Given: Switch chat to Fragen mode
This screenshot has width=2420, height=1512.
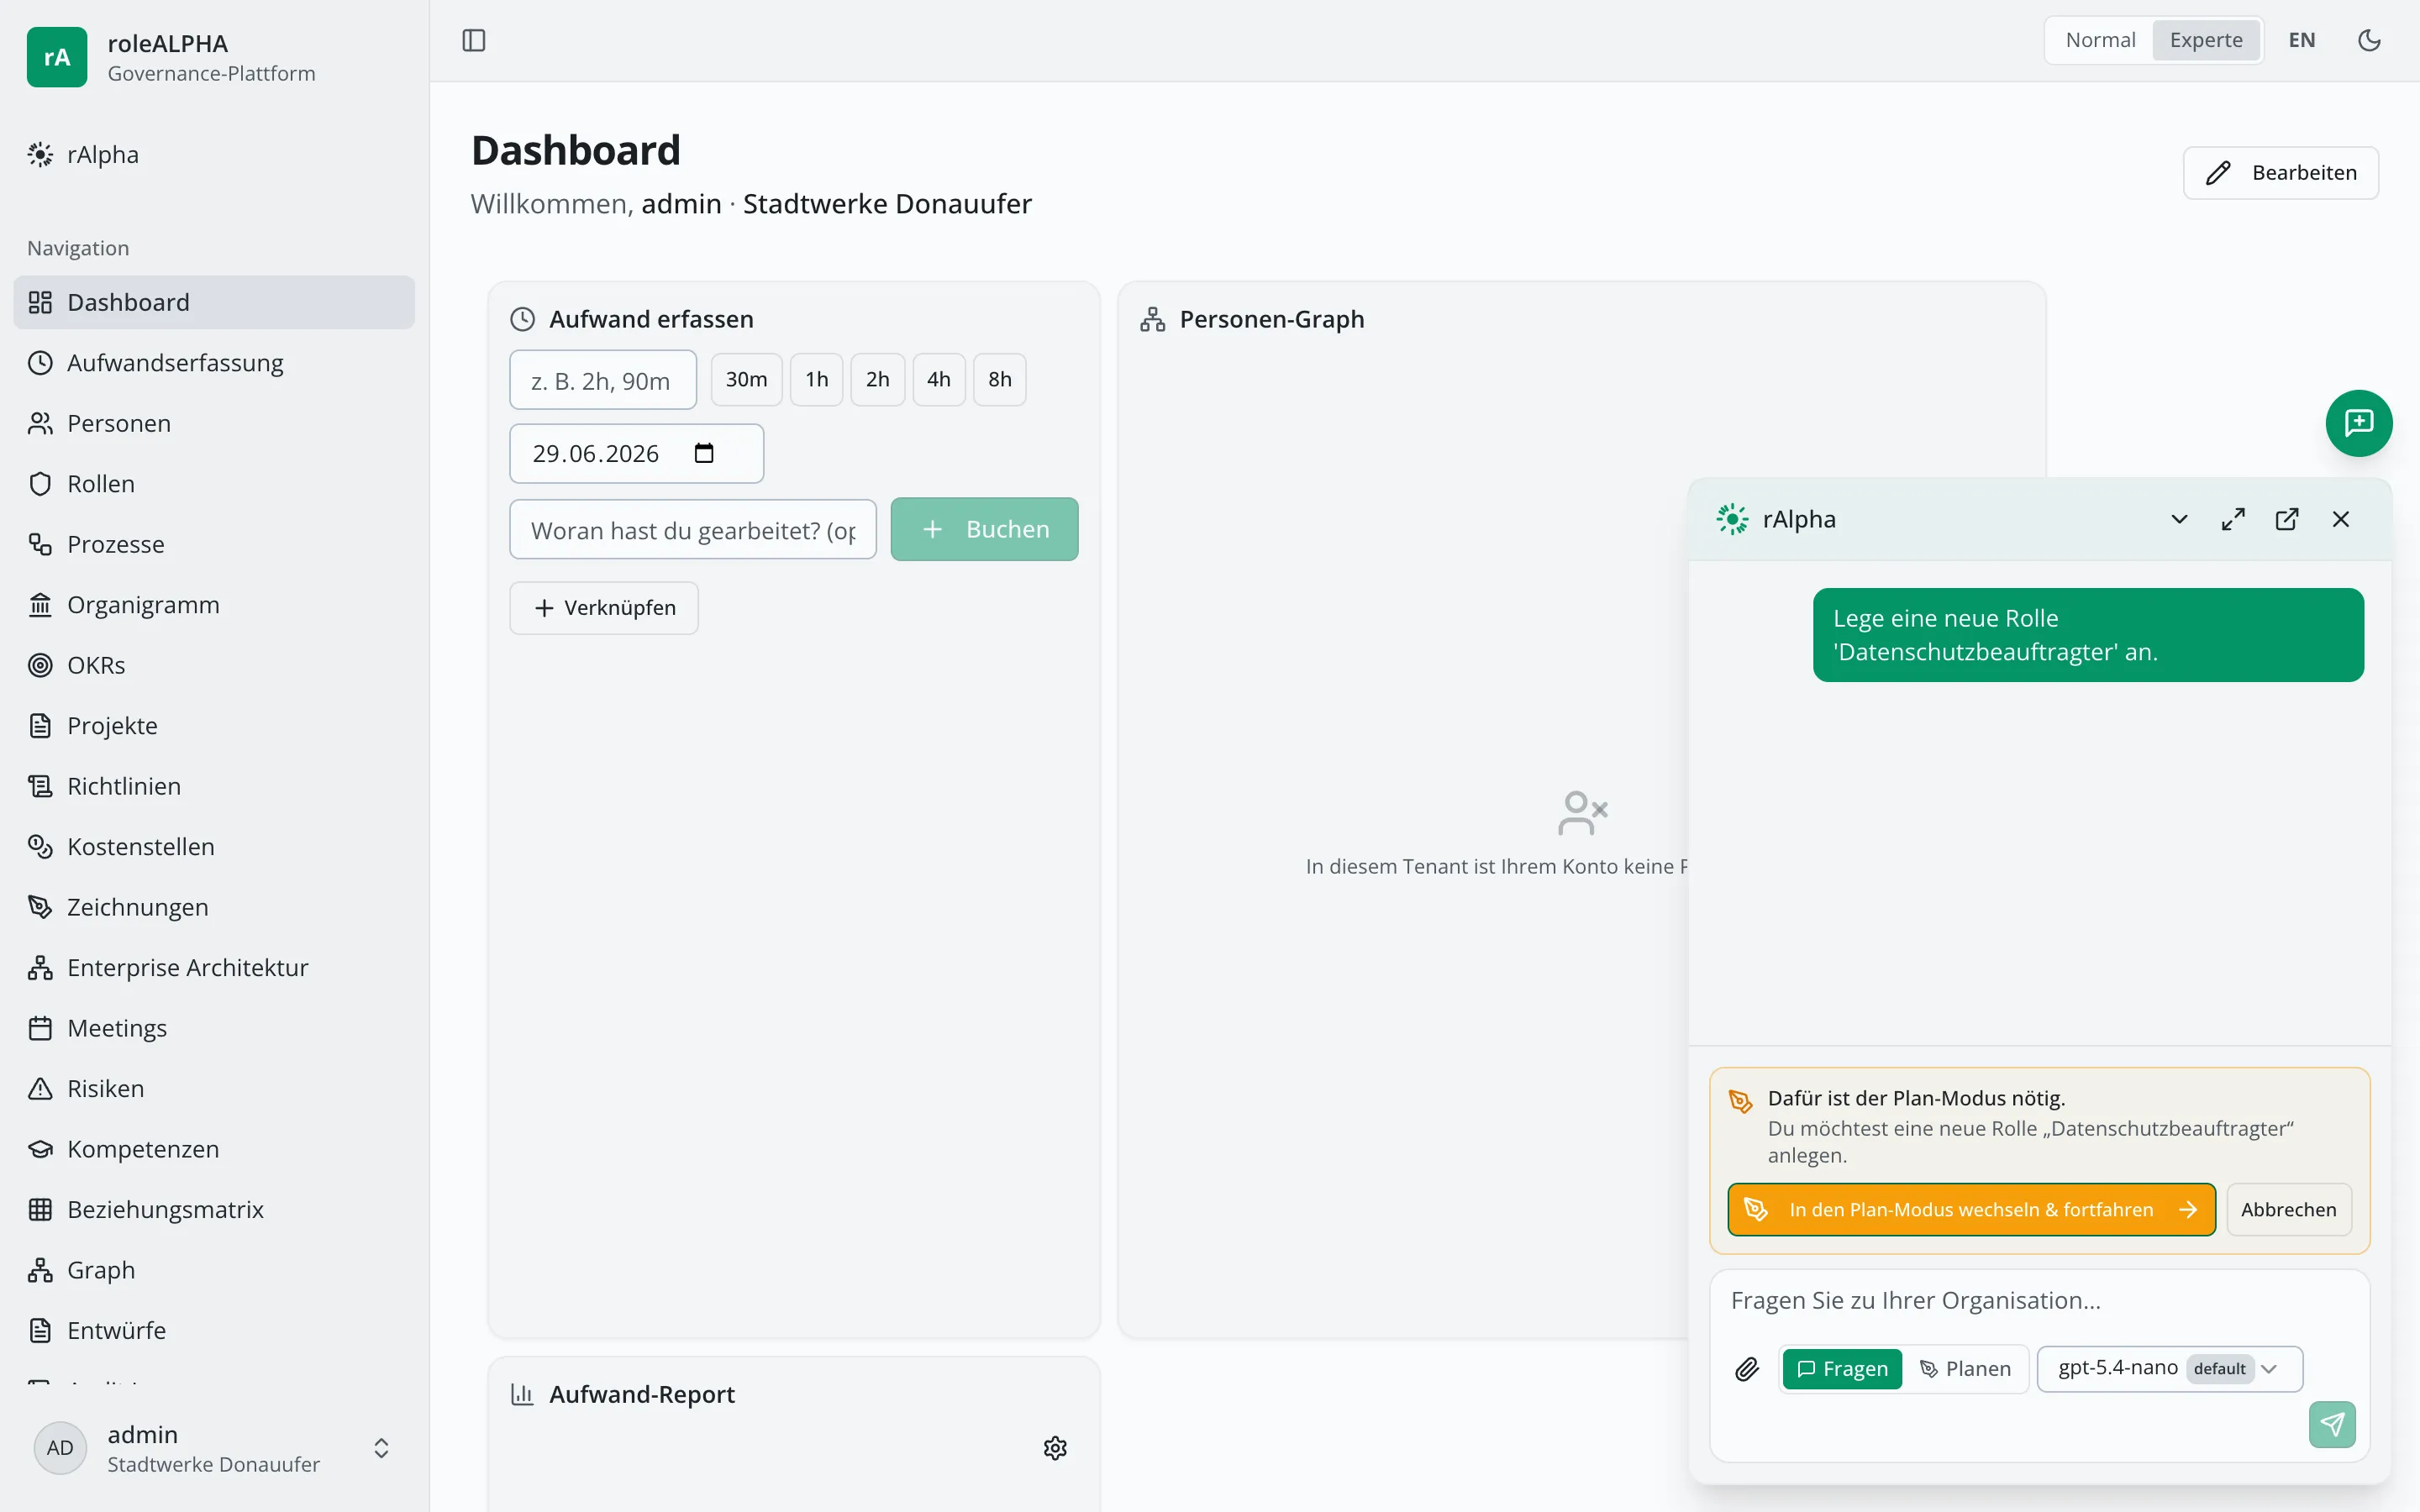Looking at the screenshot, I should point(1842,1369).
